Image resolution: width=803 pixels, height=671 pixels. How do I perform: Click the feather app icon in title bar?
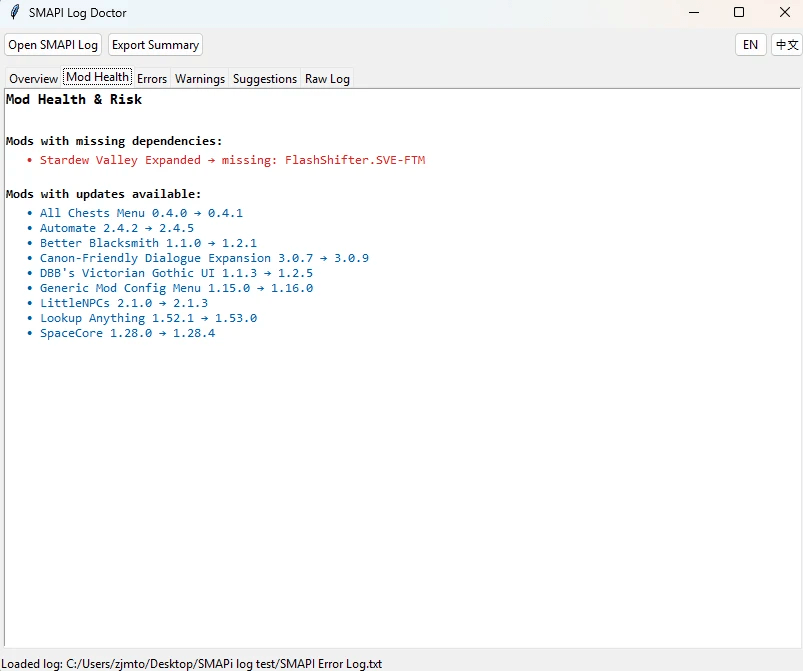click(x=14, y=13)
